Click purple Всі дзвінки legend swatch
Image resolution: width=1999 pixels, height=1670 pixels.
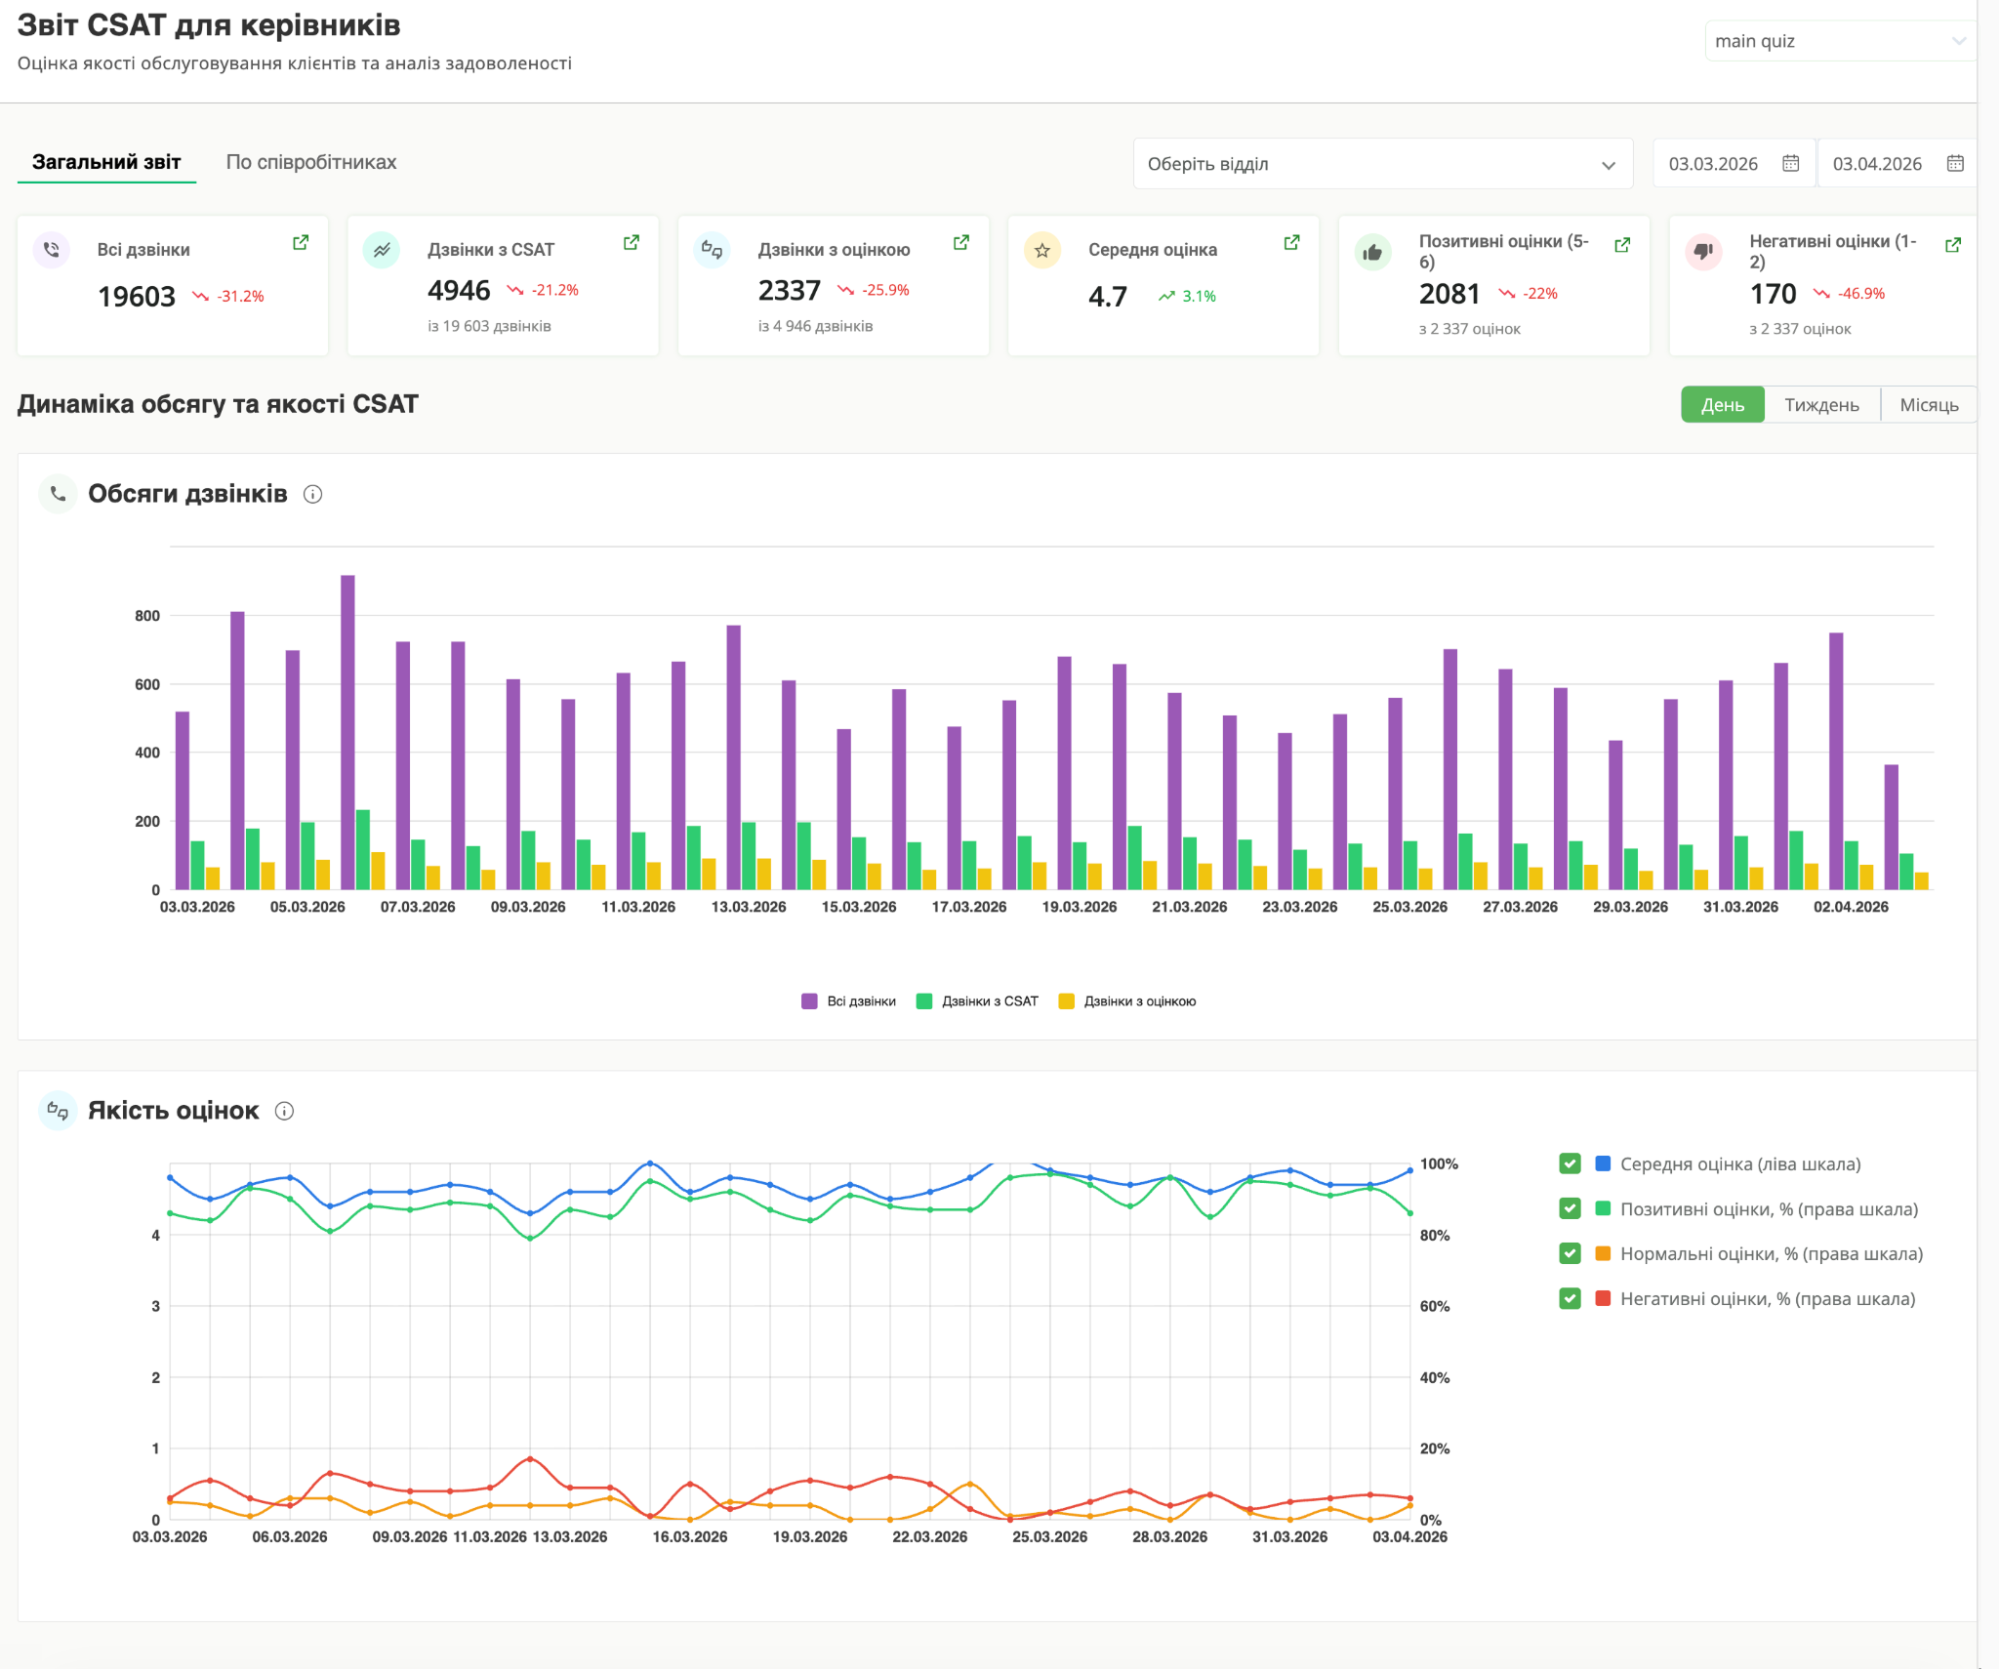coord(809,1001)
